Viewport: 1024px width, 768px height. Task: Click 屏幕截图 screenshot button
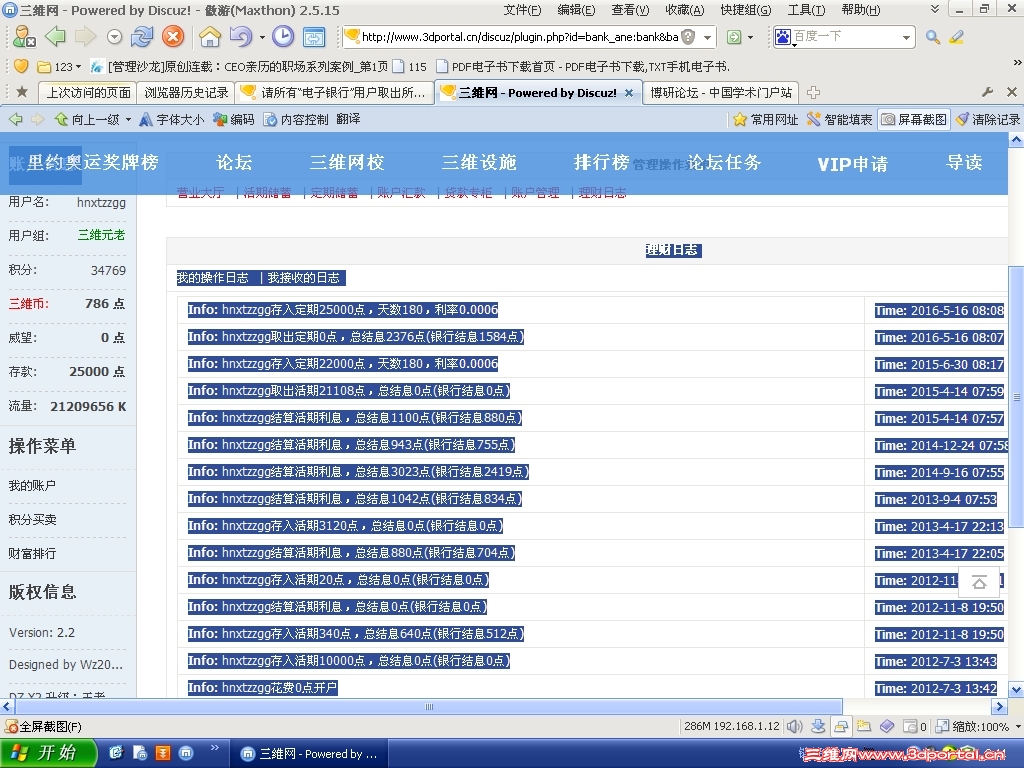(914, 120)
